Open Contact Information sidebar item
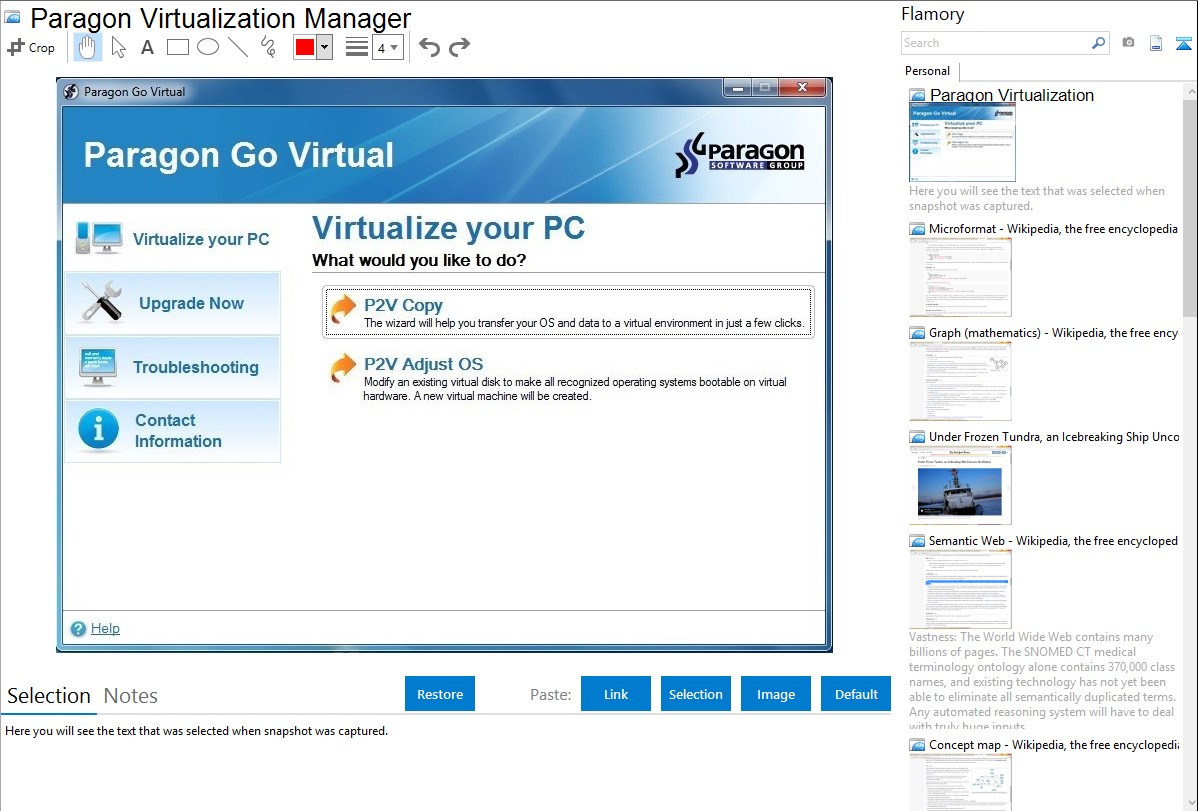Image resolution: width=1198 pixels, height=811 pixels. coord(173,431)
